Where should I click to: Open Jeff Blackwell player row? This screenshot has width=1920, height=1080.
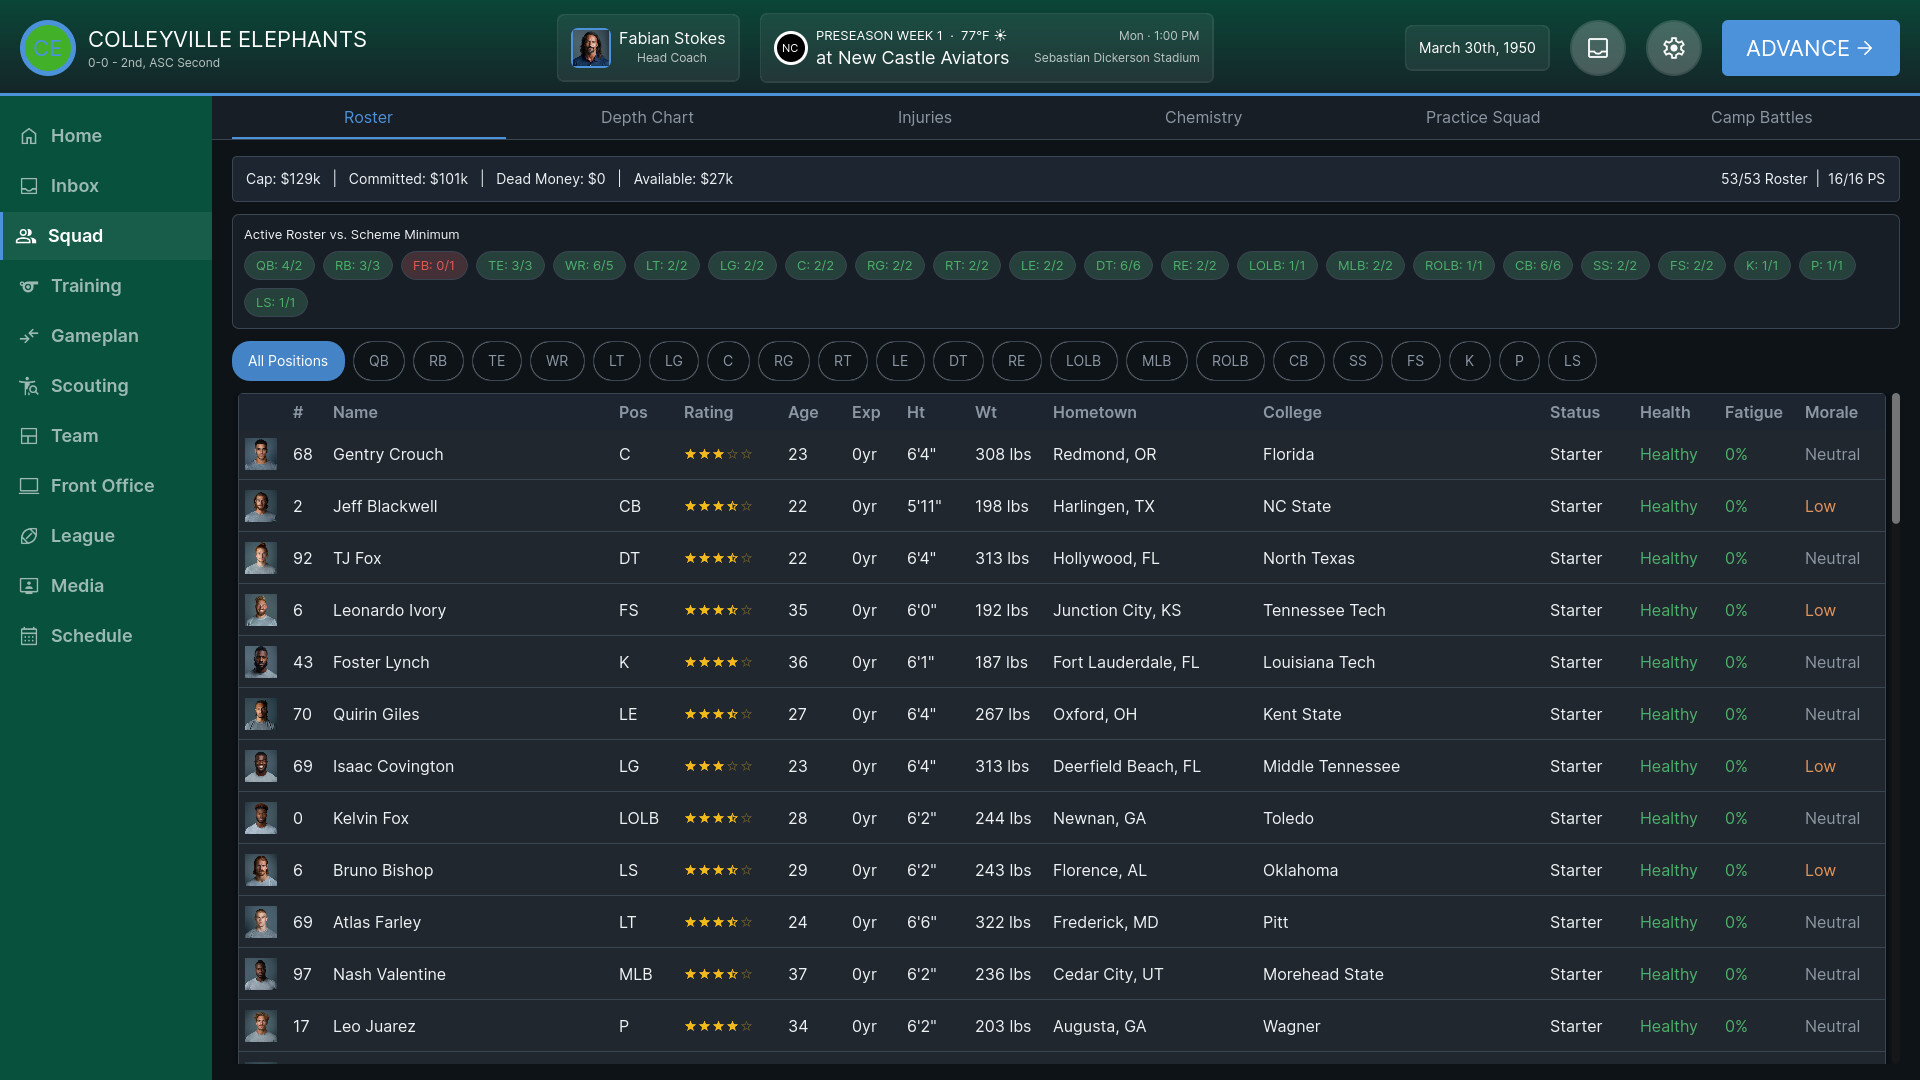click(1061, 506)
